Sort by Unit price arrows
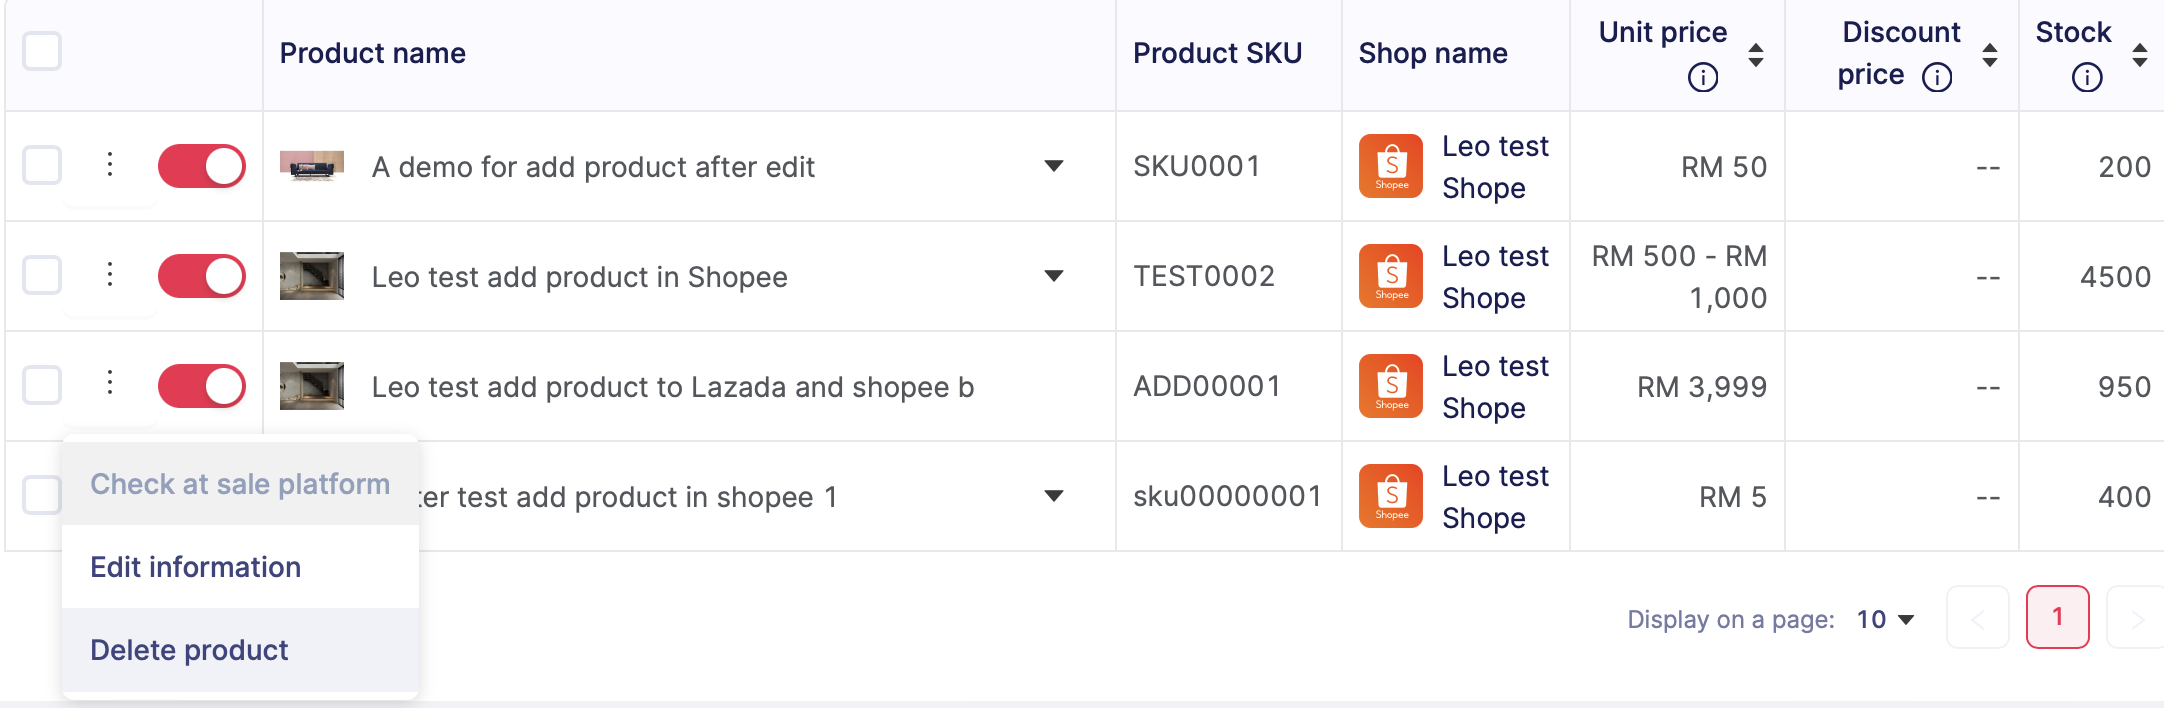 pos(1755,54)
